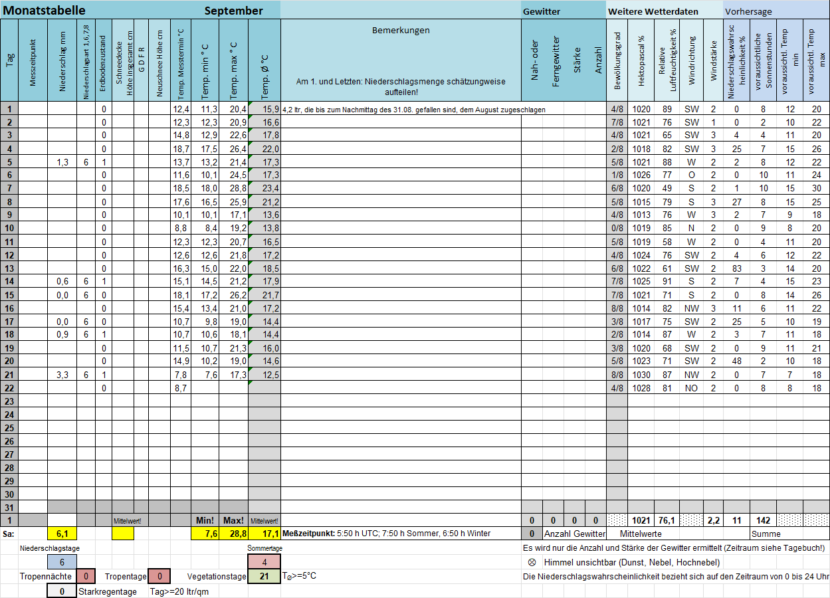Click the Vegetationstage cell showing 21
Image resolution: width=830 pixels, height=598 pixels.
[264, 576]
